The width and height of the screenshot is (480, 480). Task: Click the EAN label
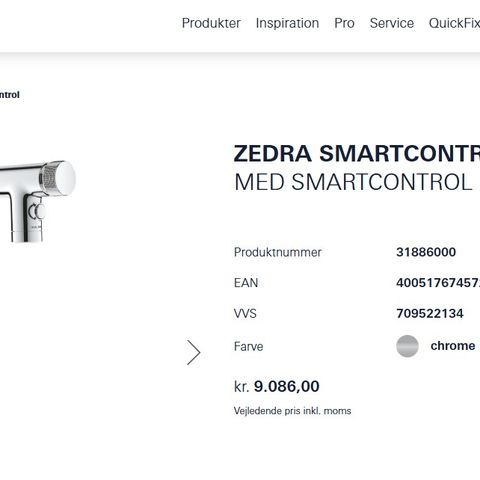click(246, 283)
